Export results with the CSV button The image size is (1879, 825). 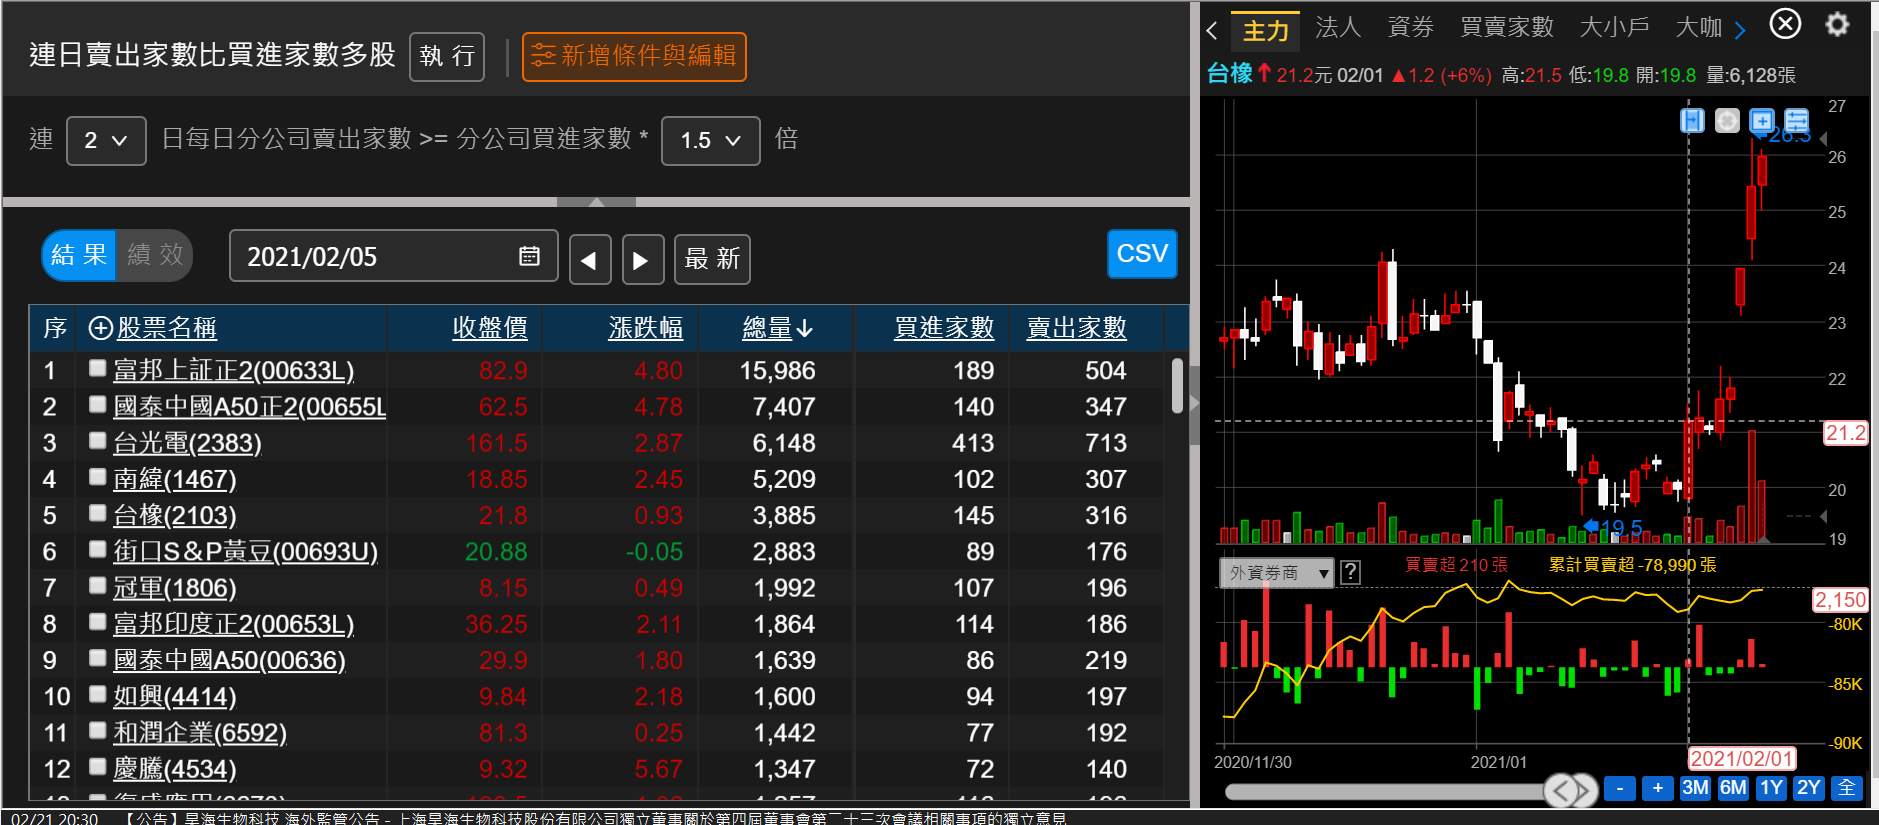pos(1141,254)
